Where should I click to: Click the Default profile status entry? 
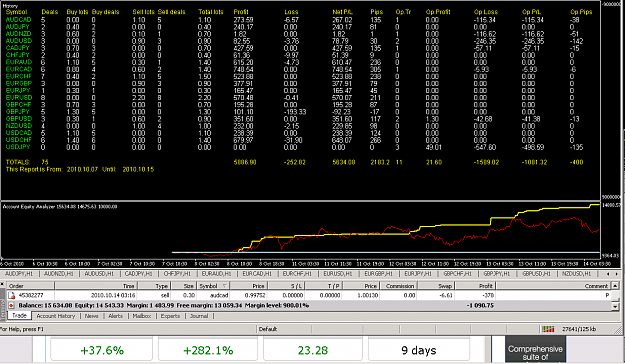[268, 329]
